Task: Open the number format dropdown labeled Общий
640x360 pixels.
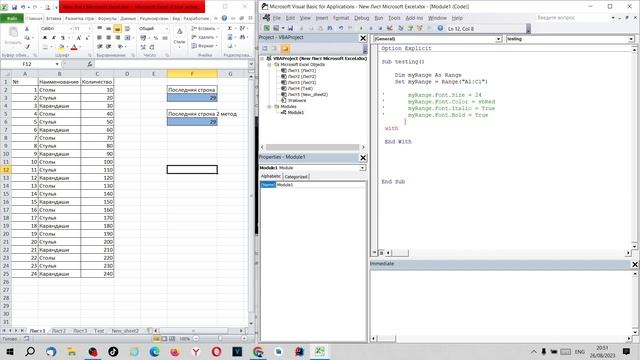Action: click(166, 29)
